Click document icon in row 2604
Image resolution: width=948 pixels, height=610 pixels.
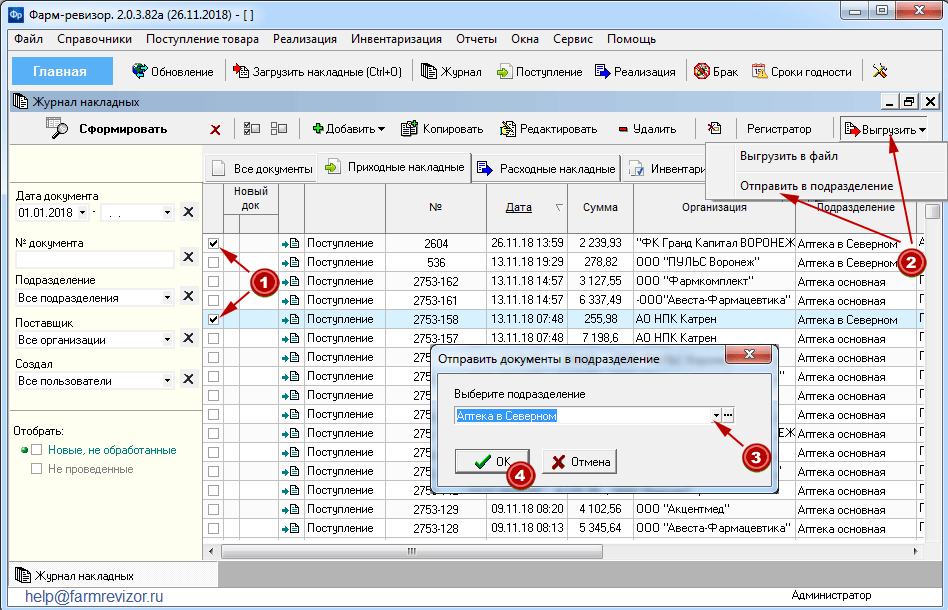(x=291, y=244)
